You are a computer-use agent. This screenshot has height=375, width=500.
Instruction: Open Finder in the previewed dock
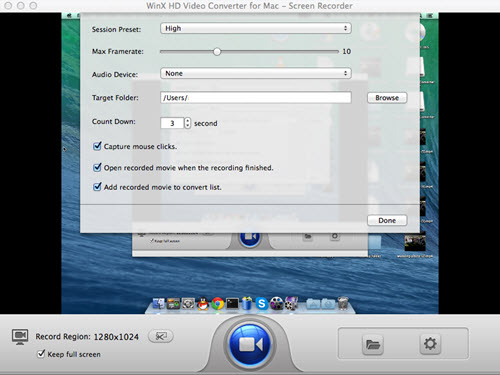click(158, 304)
